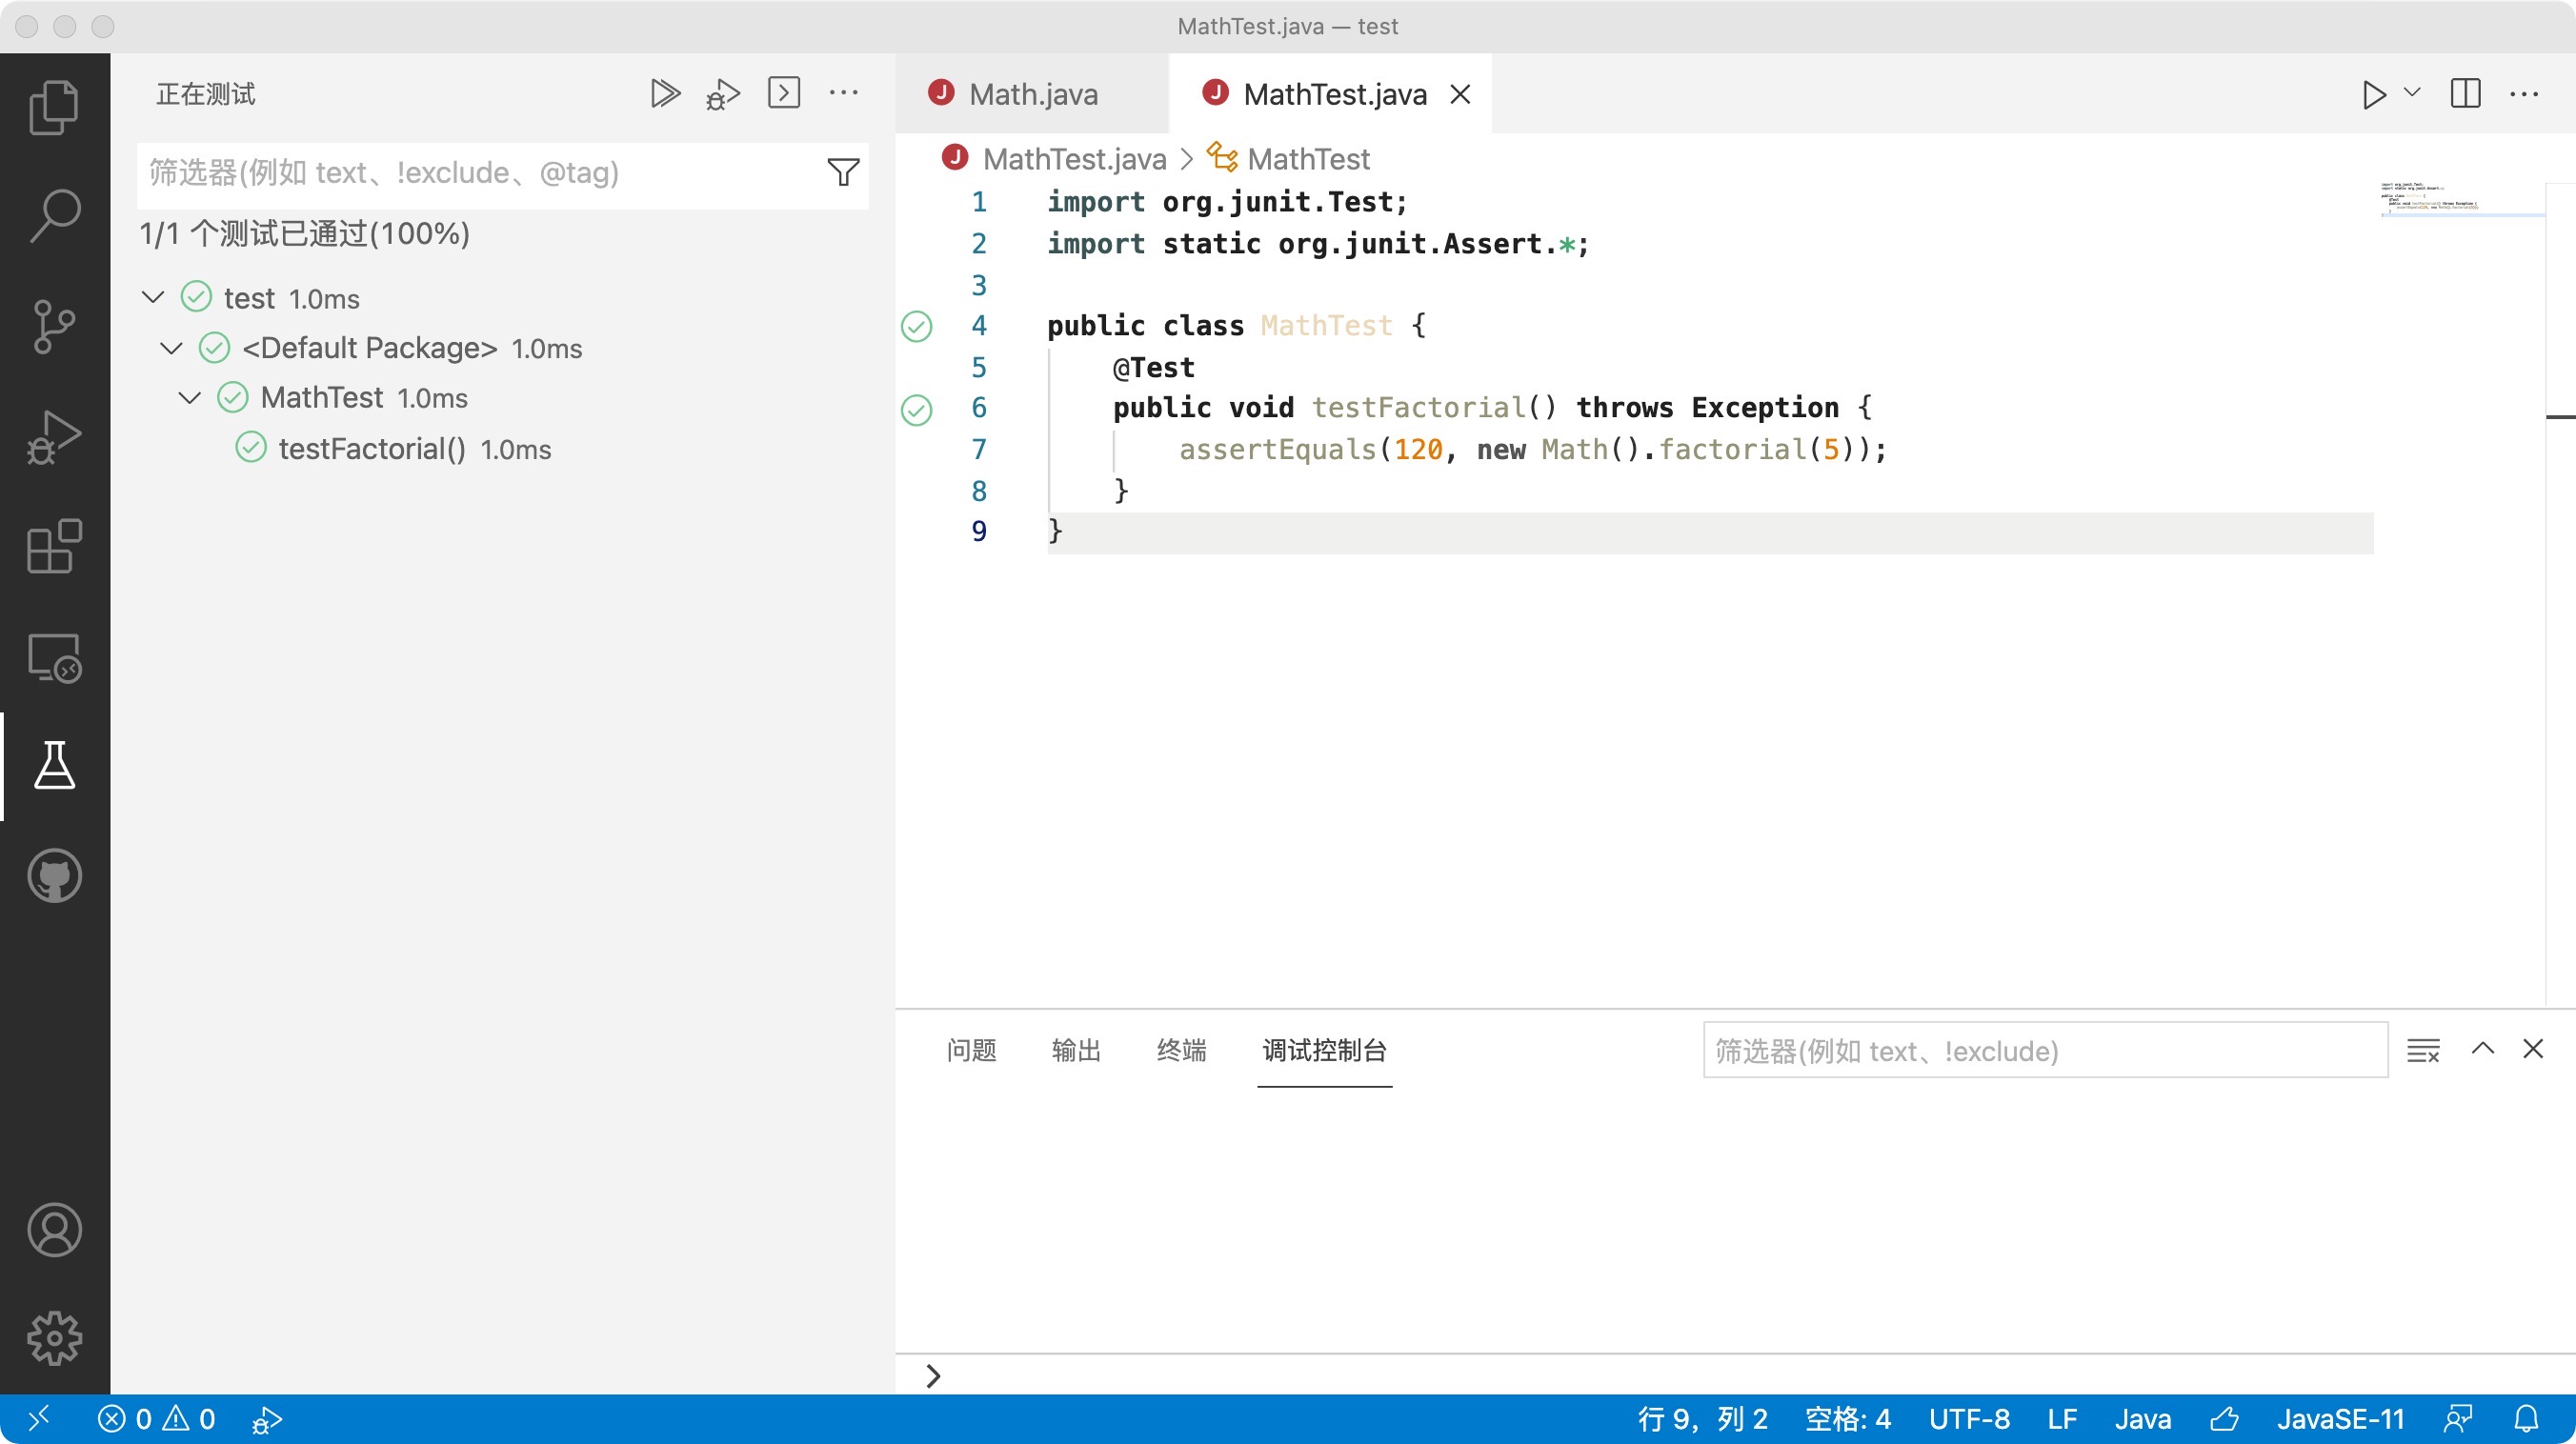Select the Testing flask icon
The image size is (2576, 1444).
tap(54, 765)
